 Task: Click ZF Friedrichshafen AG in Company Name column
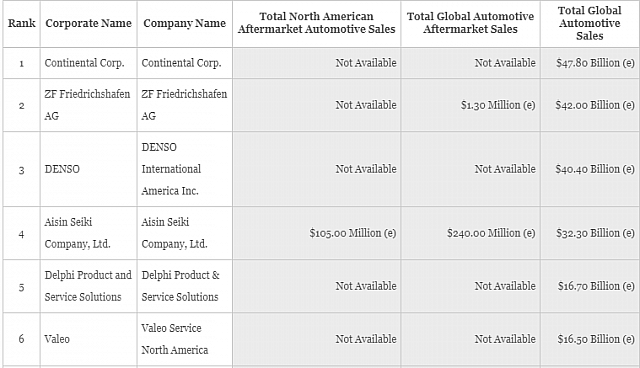pos(184,105)
